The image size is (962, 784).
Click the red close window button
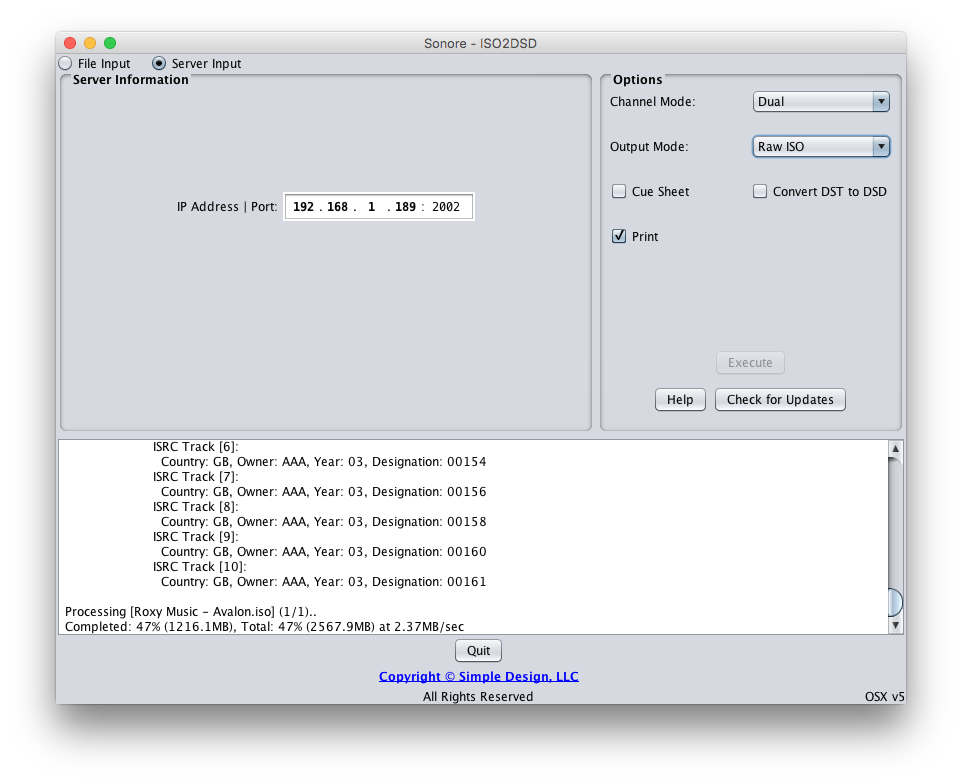click(70, 43)
